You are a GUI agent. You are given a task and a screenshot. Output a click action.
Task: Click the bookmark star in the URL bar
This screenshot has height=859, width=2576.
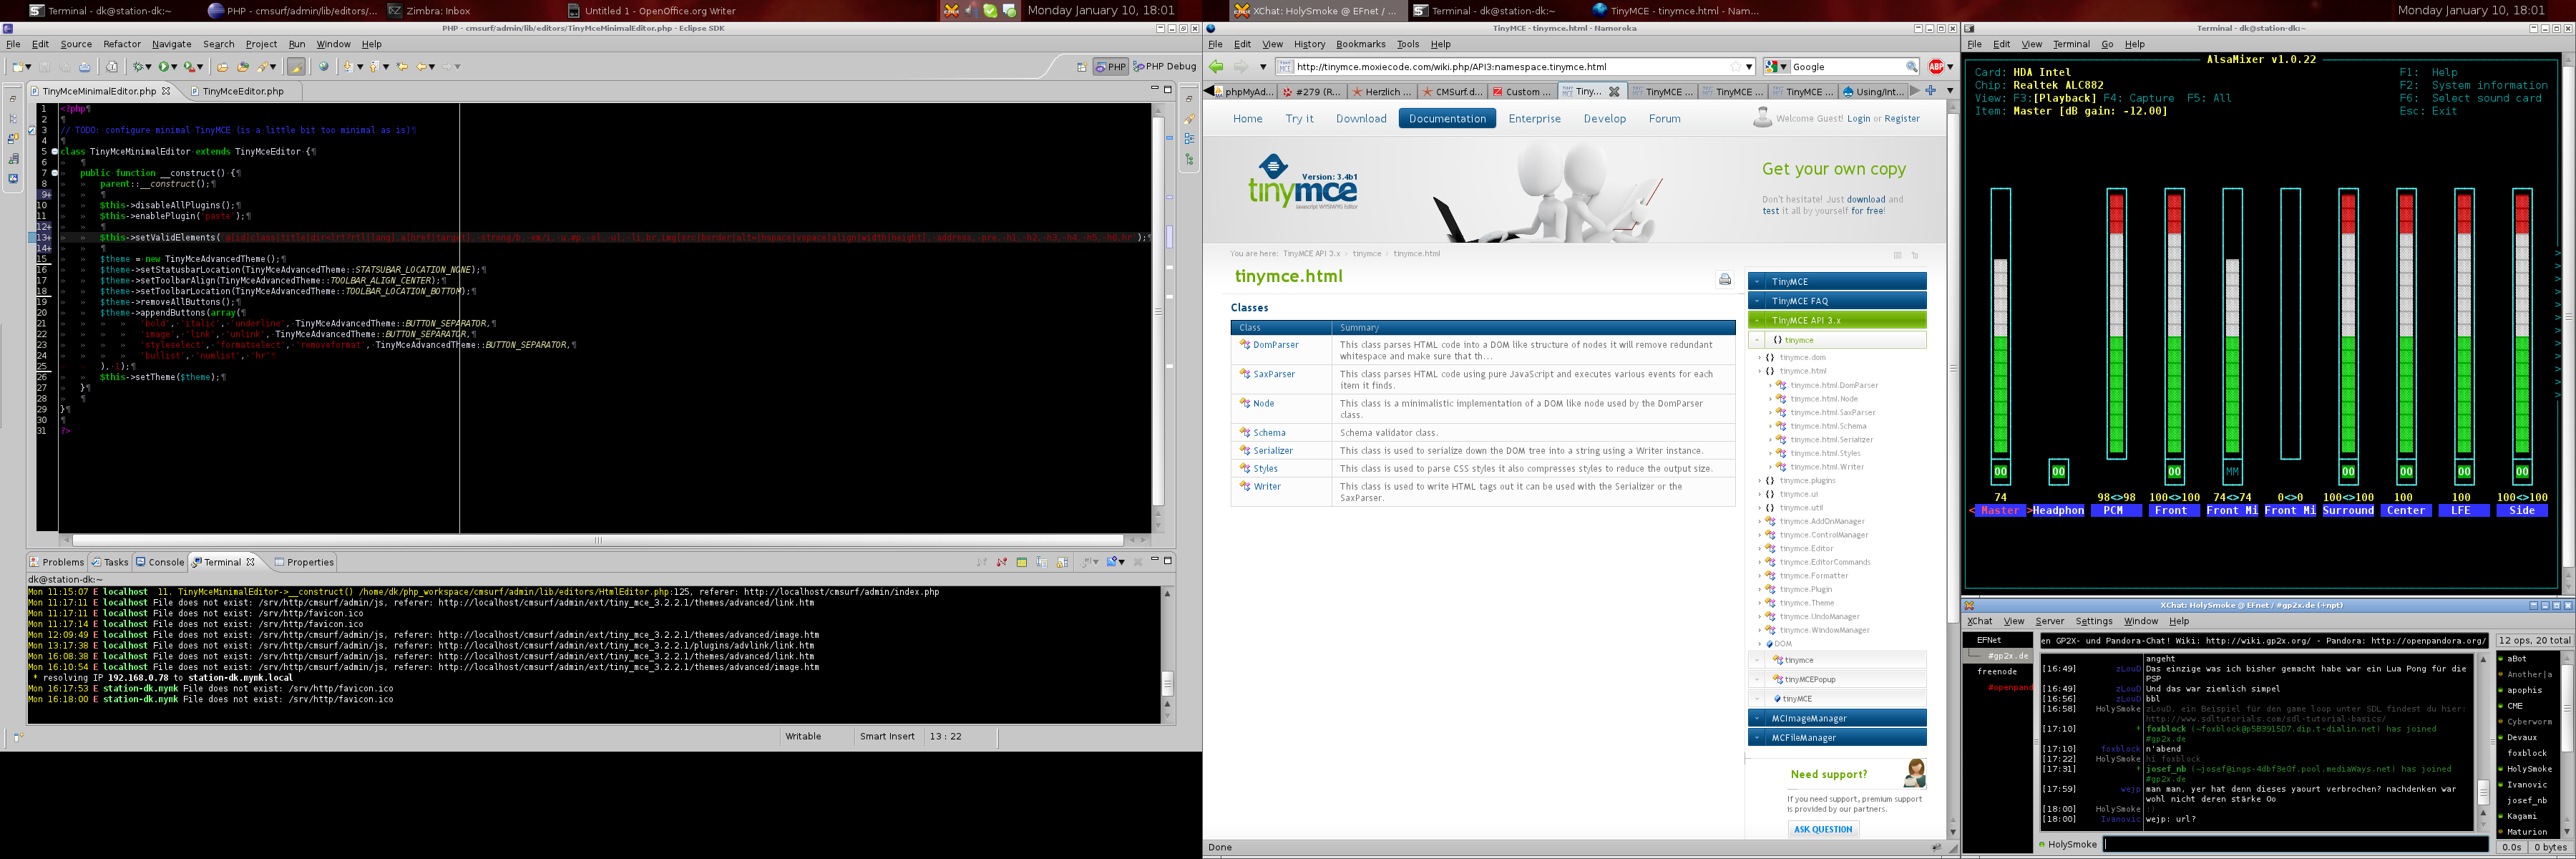[1735, 67]
